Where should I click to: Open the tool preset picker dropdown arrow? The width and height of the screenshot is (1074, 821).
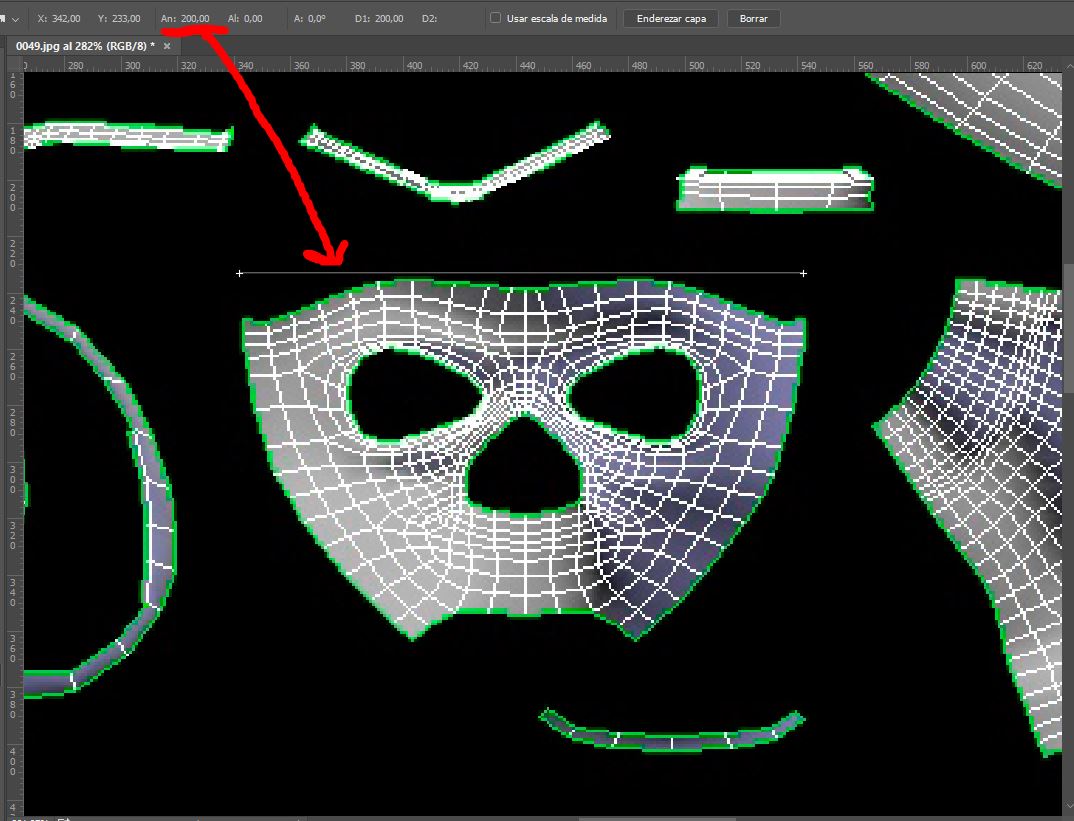[15, 19]
